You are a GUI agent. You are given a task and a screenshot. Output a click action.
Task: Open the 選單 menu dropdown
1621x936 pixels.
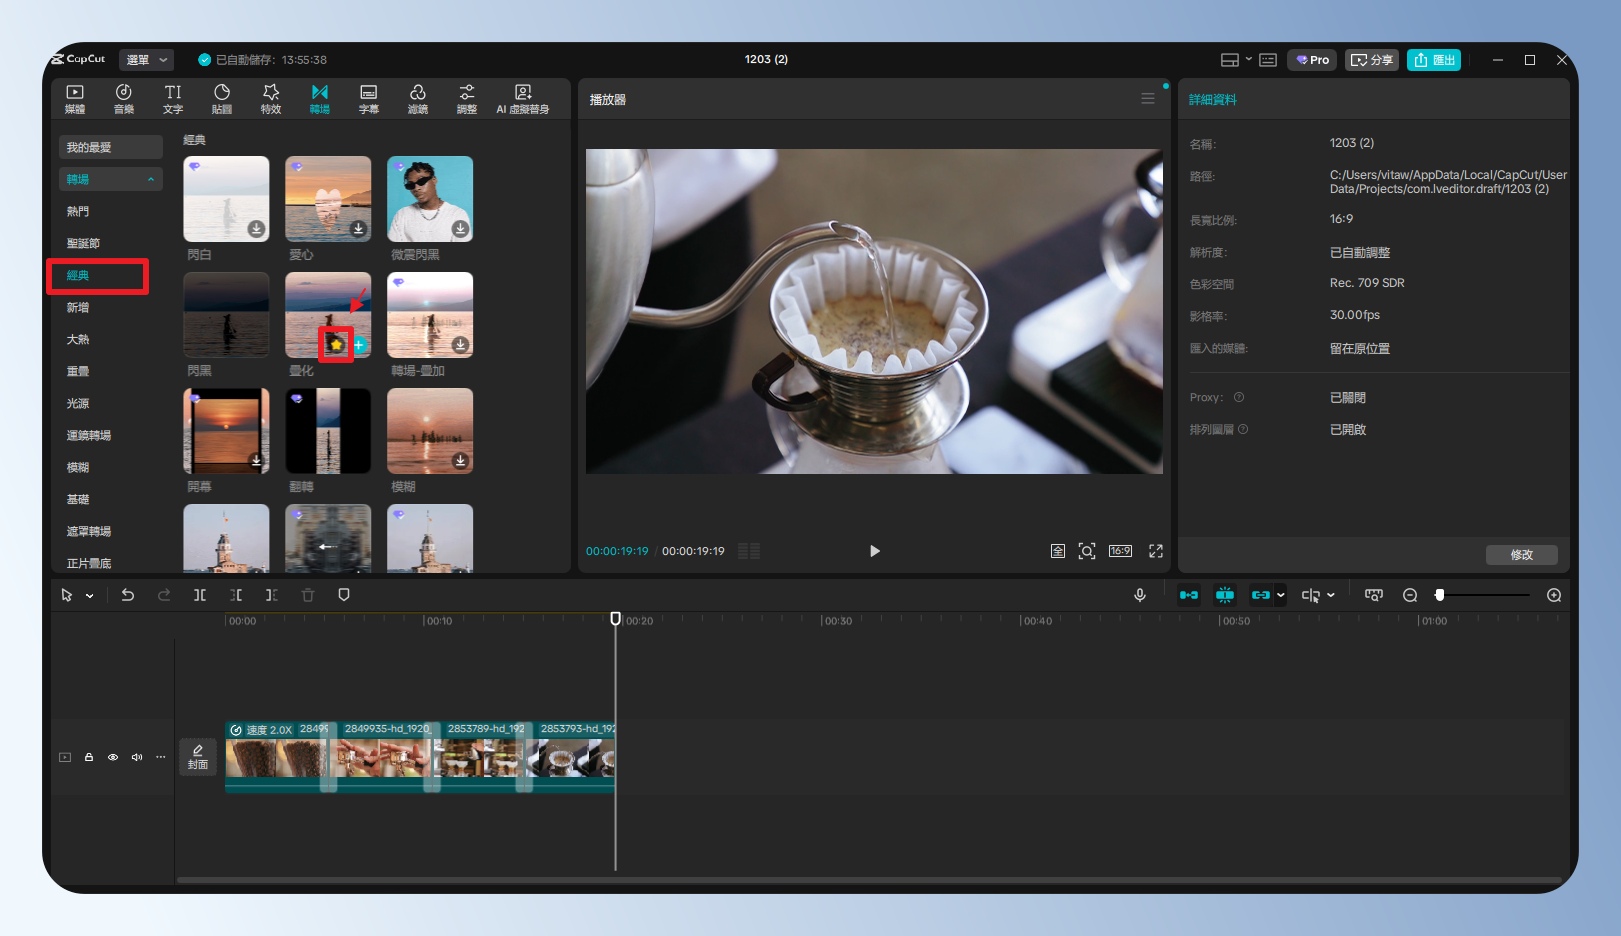tap(146, 60)
